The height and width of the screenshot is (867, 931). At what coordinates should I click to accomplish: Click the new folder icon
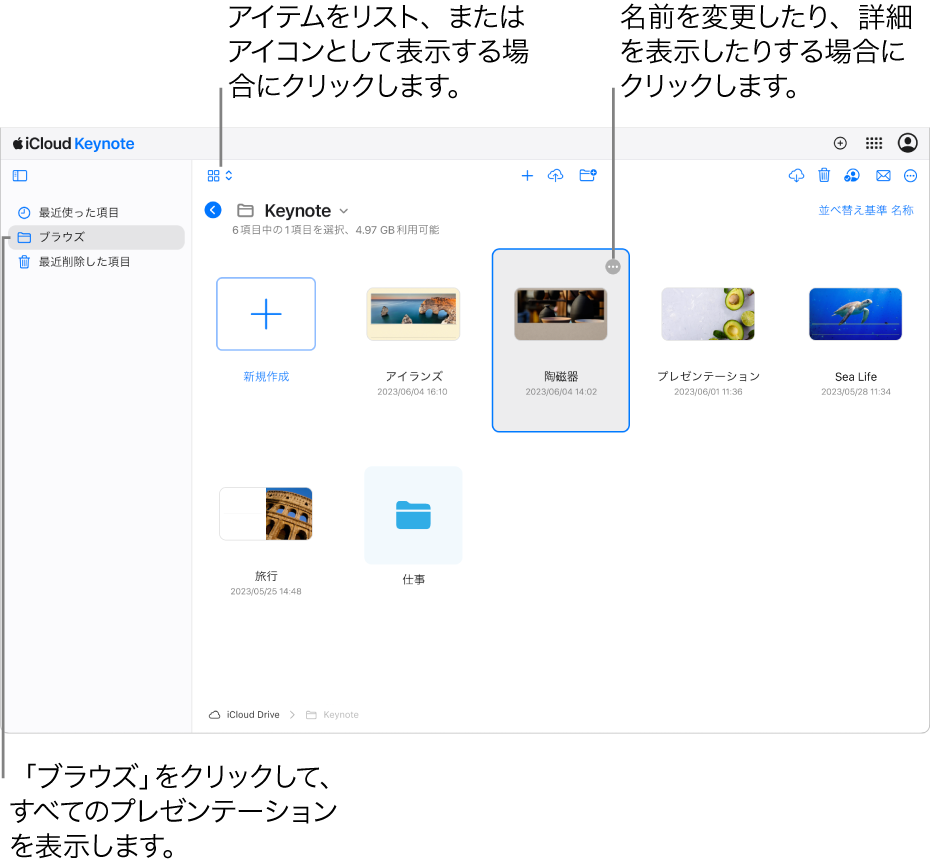coord(588,176)
